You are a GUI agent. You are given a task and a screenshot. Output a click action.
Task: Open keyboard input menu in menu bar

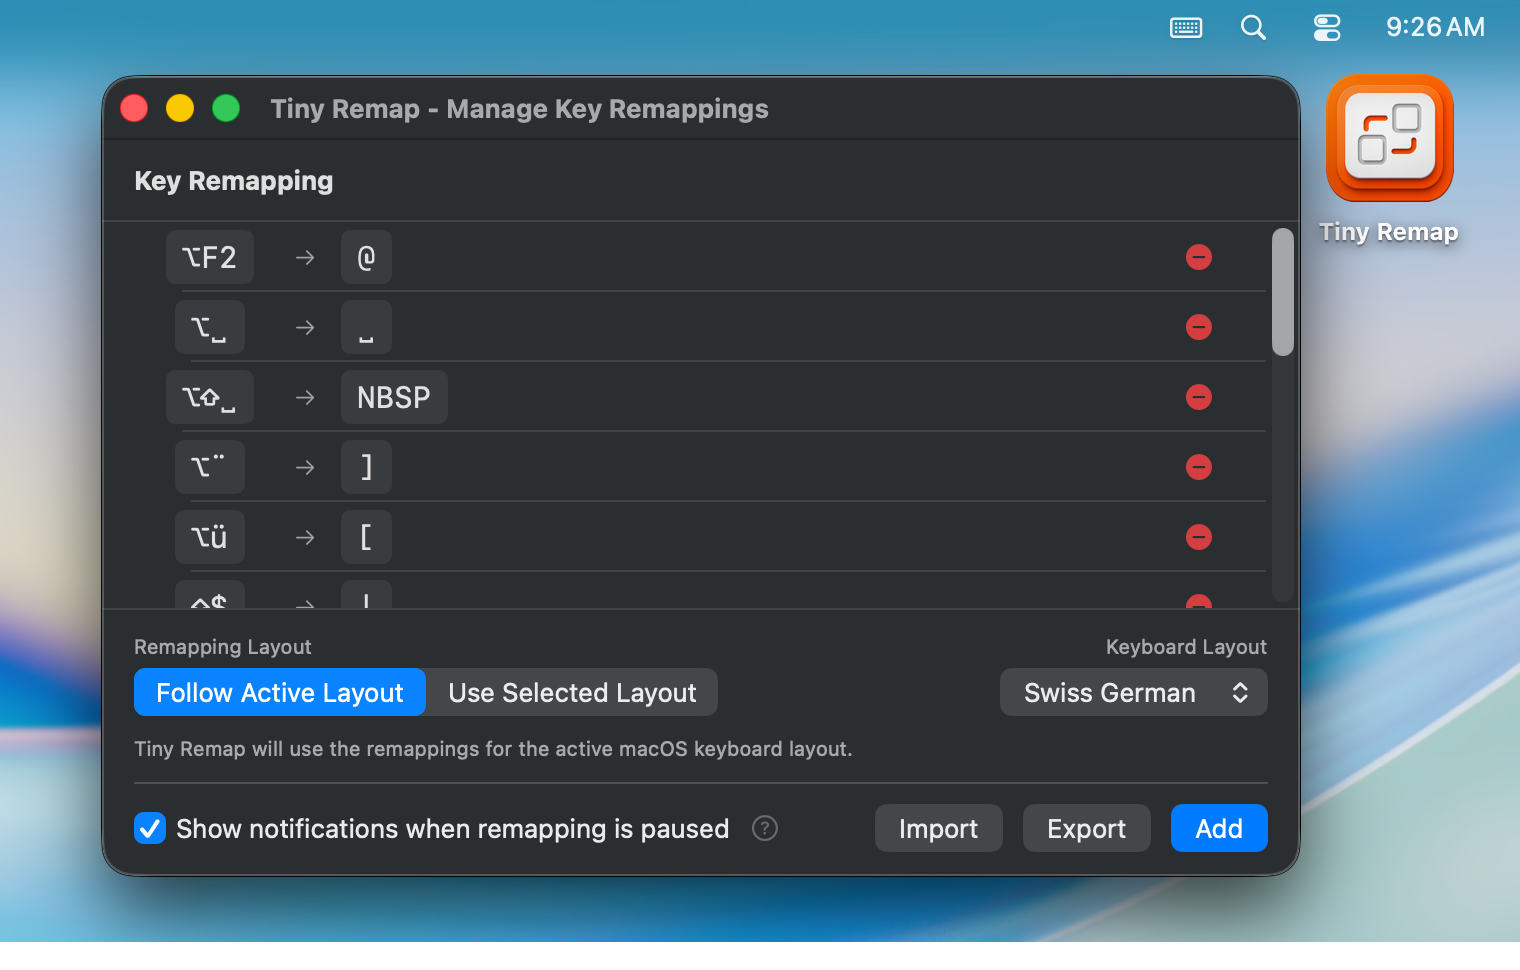tap(1186, 27)
